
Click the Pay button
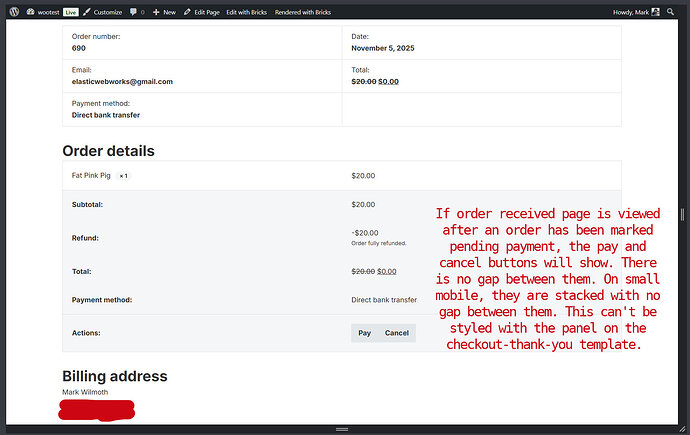[364, 333]
